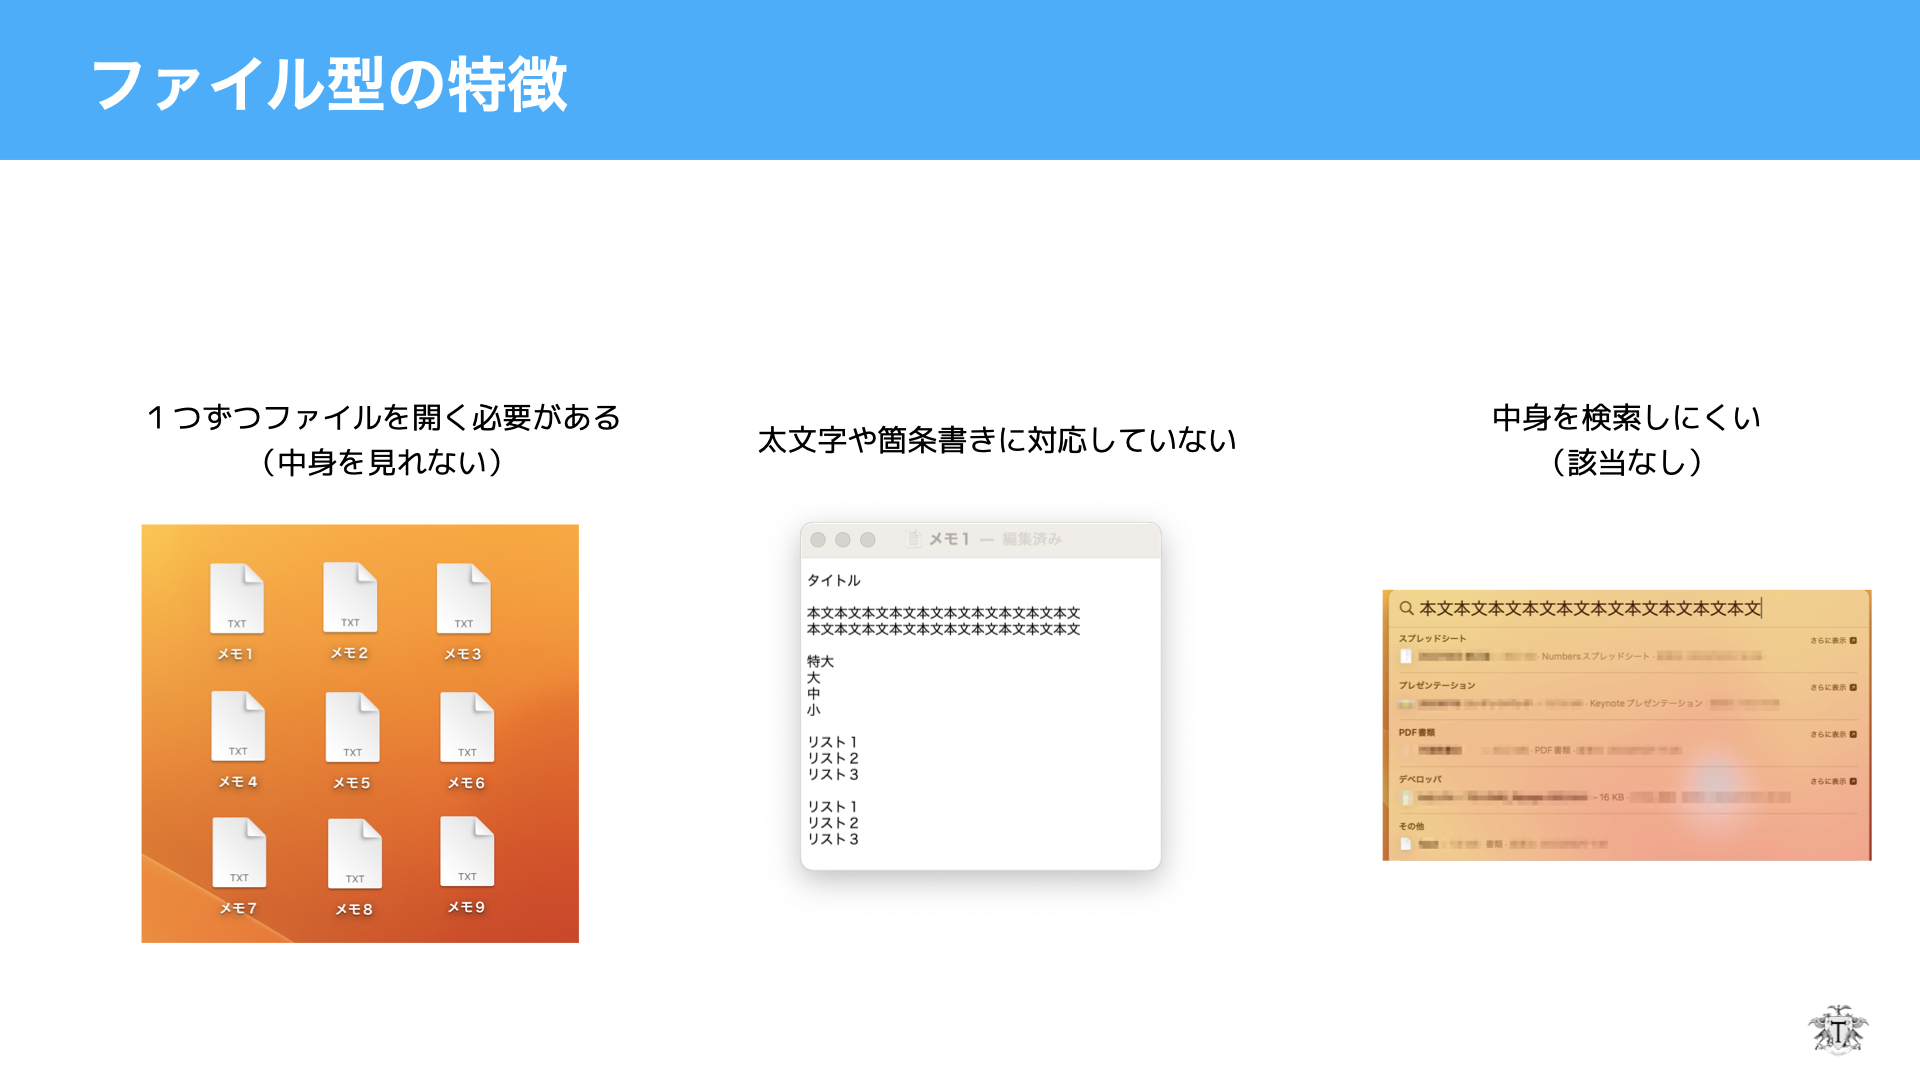This screenshot has height=1080, width=1920.
Task: Place cursor on the 大 line below 特大
Action: pyautogui.click(x=814, y=678)
